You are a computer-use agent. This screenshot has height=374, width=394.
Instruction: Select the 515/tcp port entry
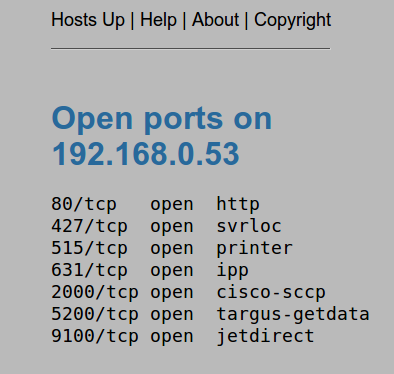pyautogui.click(x=89, y=248)
